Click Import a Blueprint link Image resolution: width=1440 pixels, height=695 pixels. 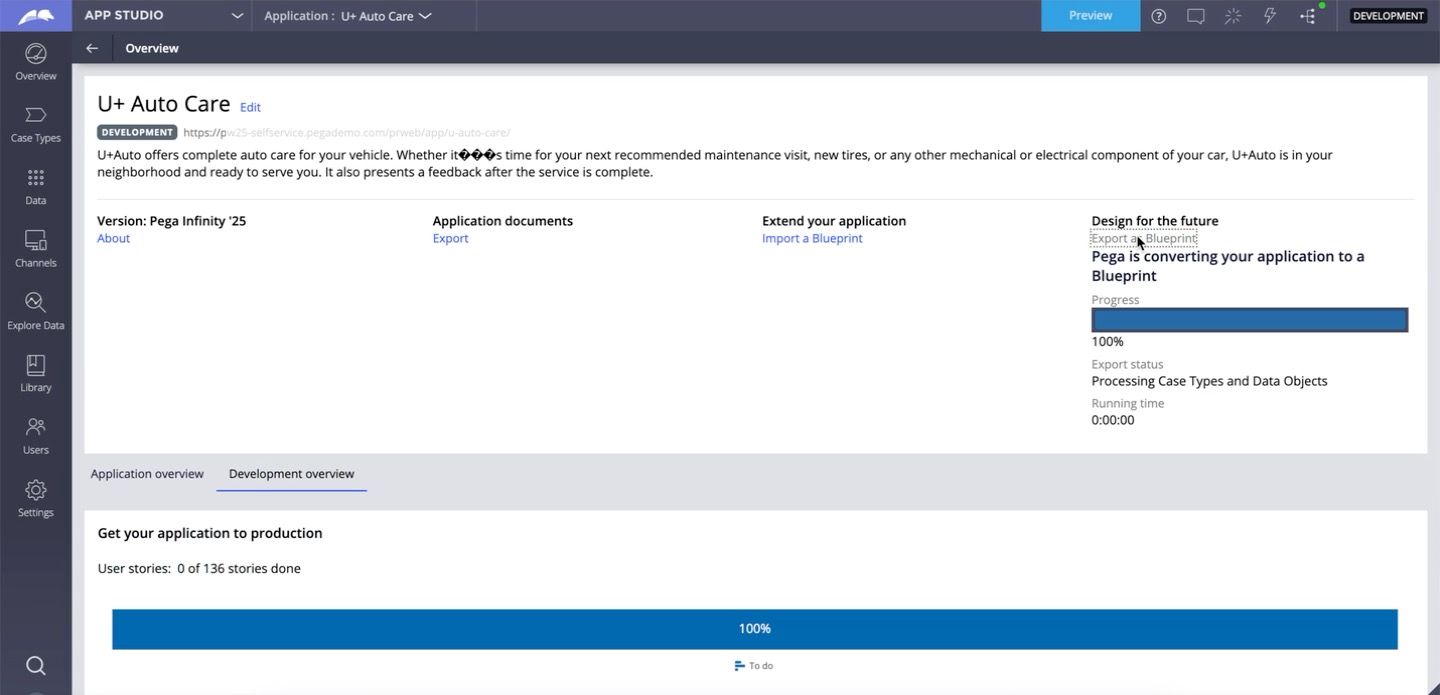coord(812,238)
